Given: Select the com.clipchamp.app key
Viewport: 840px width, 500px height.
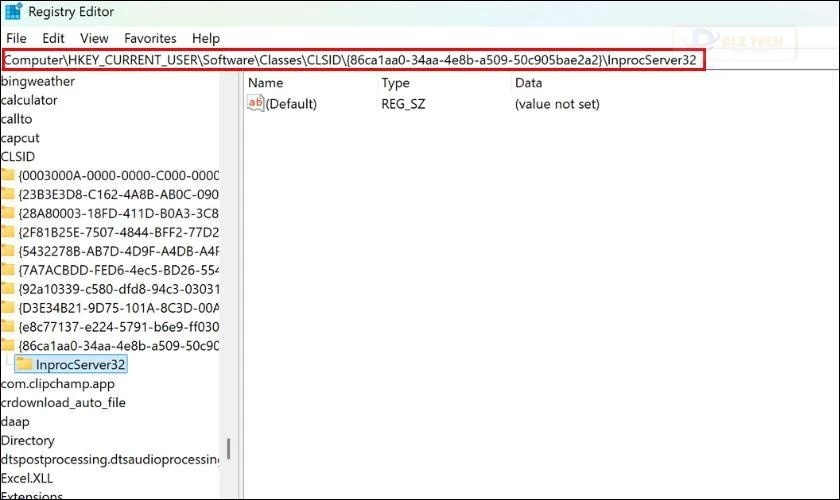Looking at the screenshot, I should tap(57, 384).
